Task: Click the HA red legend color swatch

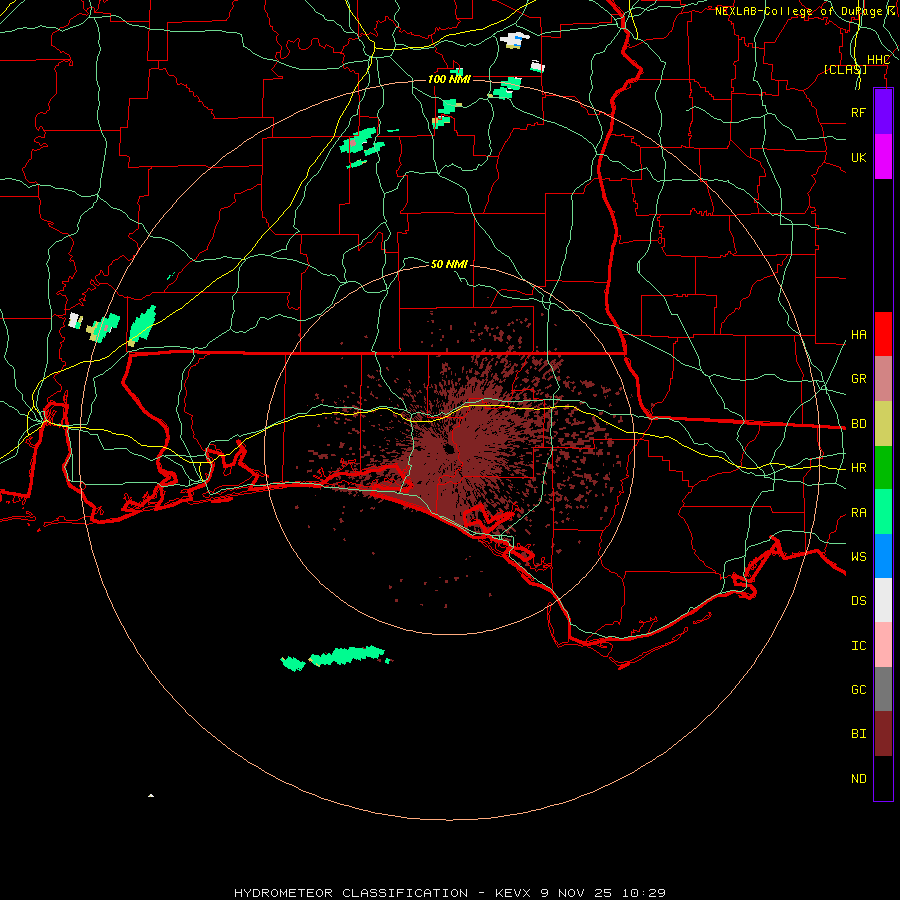Action: click(x=883, y=334)
